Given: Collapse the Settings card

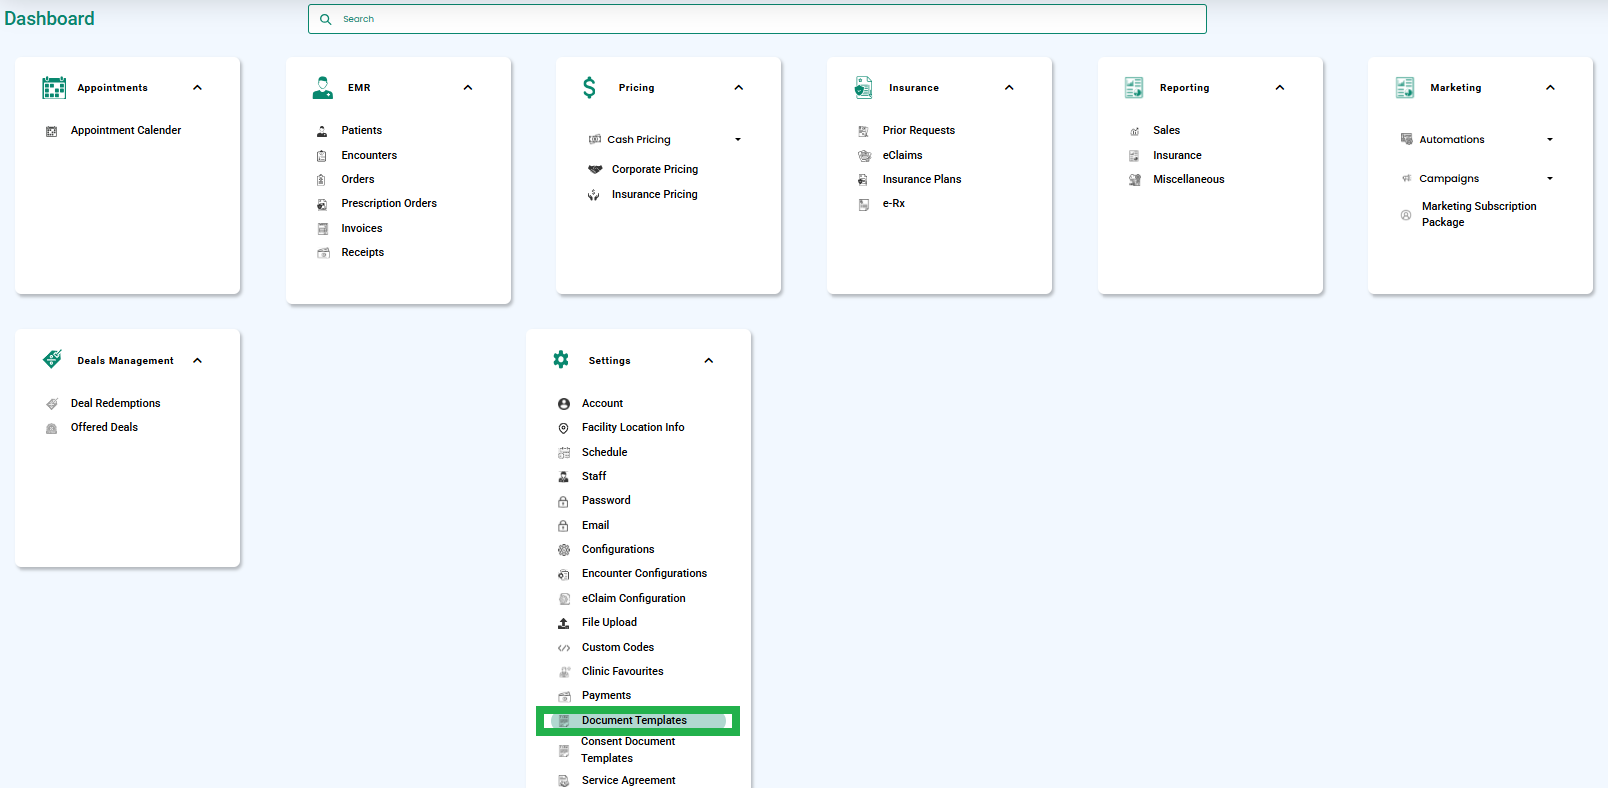Looking at the screenshot, I should 709,361.
